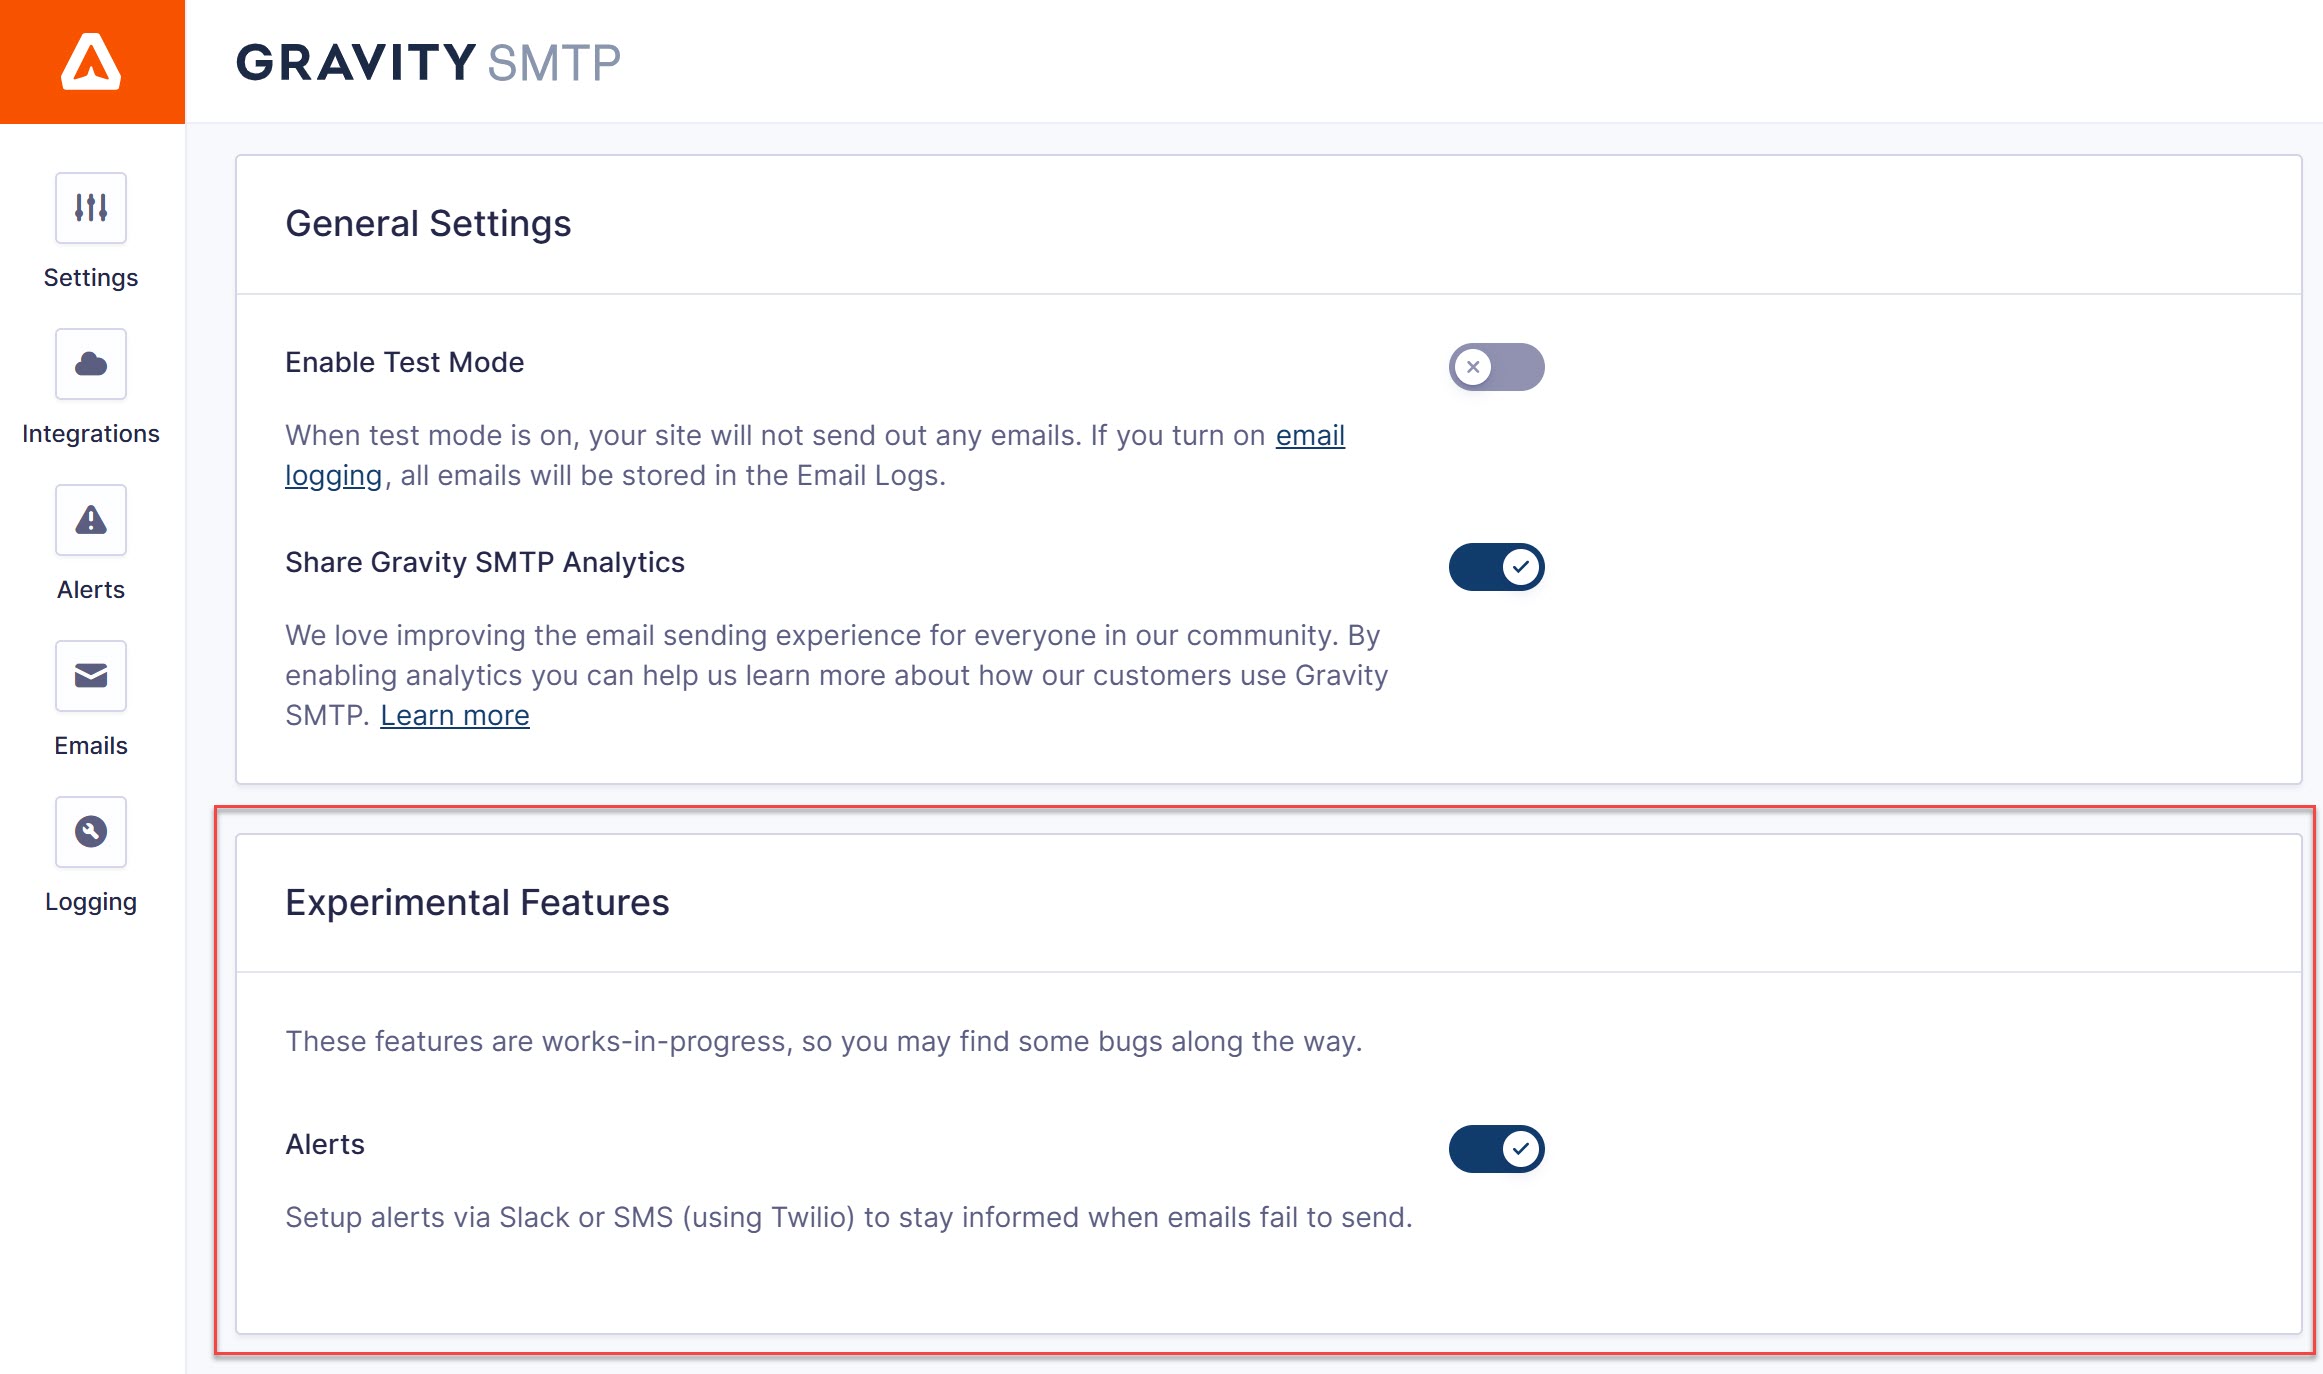Select the Emails sidebar label
The image size is (2323, 1374).
click(x=91, y=746)
